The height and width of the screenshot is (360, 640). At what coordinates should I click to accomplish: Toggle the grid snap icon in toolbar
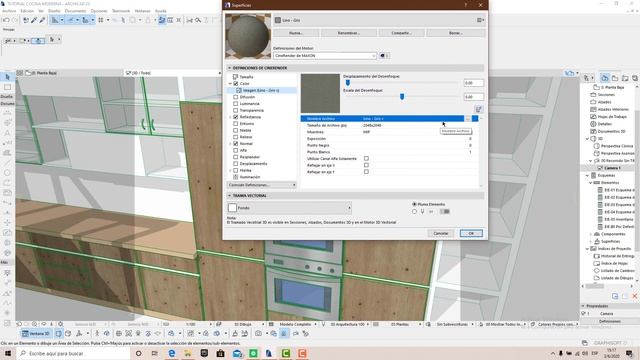point(100,20)
